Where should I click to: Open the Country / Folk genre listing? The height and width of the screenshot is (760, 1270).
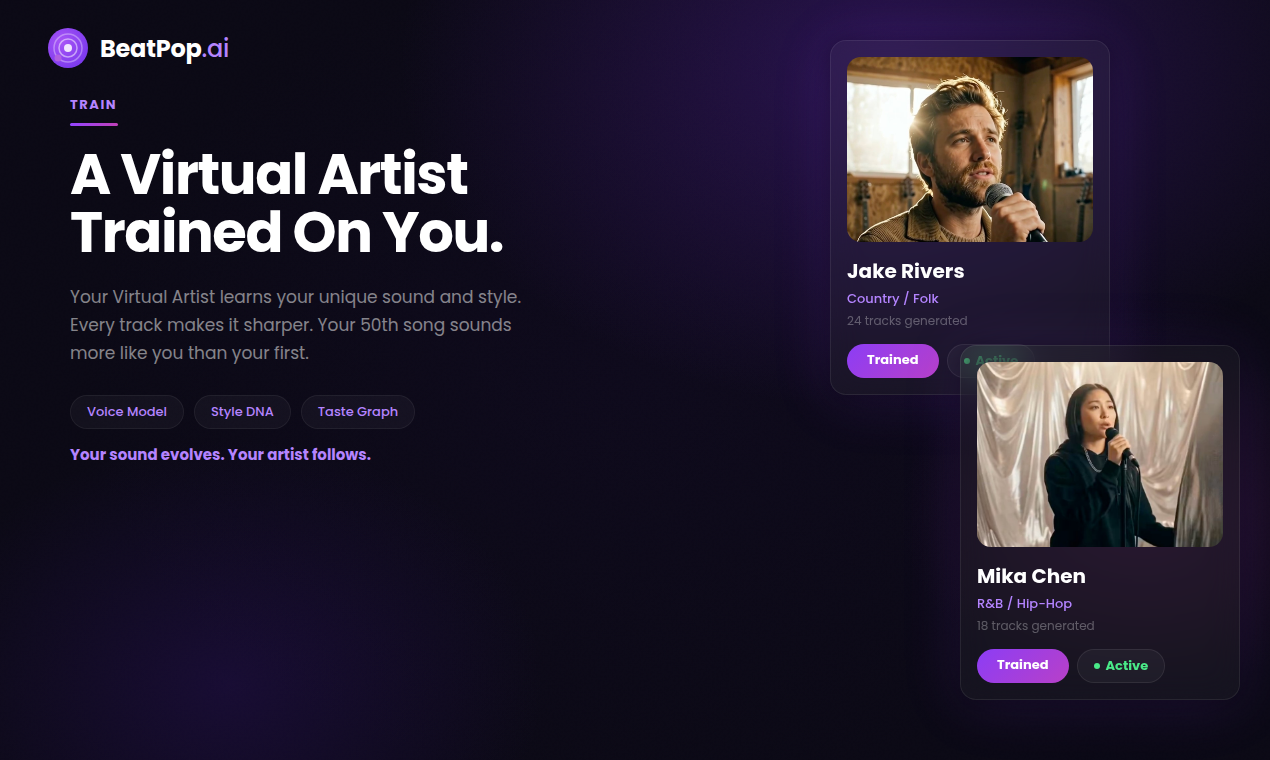892,298
